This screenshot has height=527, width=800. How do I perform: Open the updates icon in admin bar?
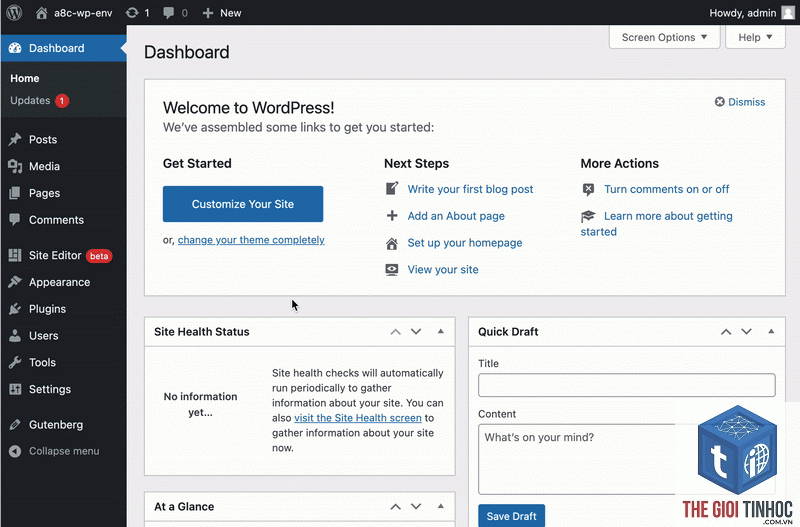click(x=132, y=13)
